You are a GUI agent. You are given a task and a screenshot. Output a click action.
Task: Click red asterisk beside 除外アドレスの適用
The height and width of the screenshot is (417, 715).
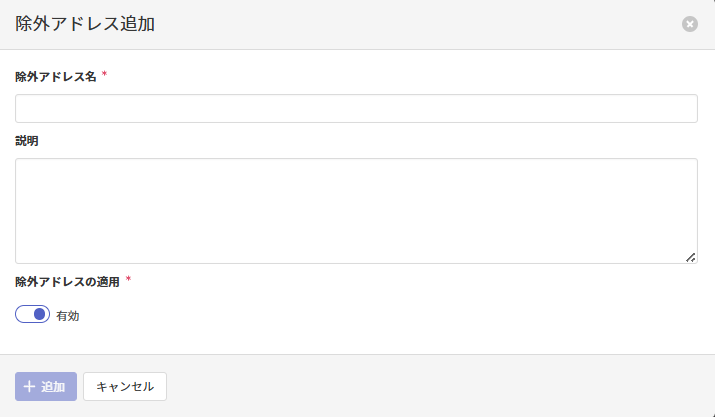tap(128, 280)
